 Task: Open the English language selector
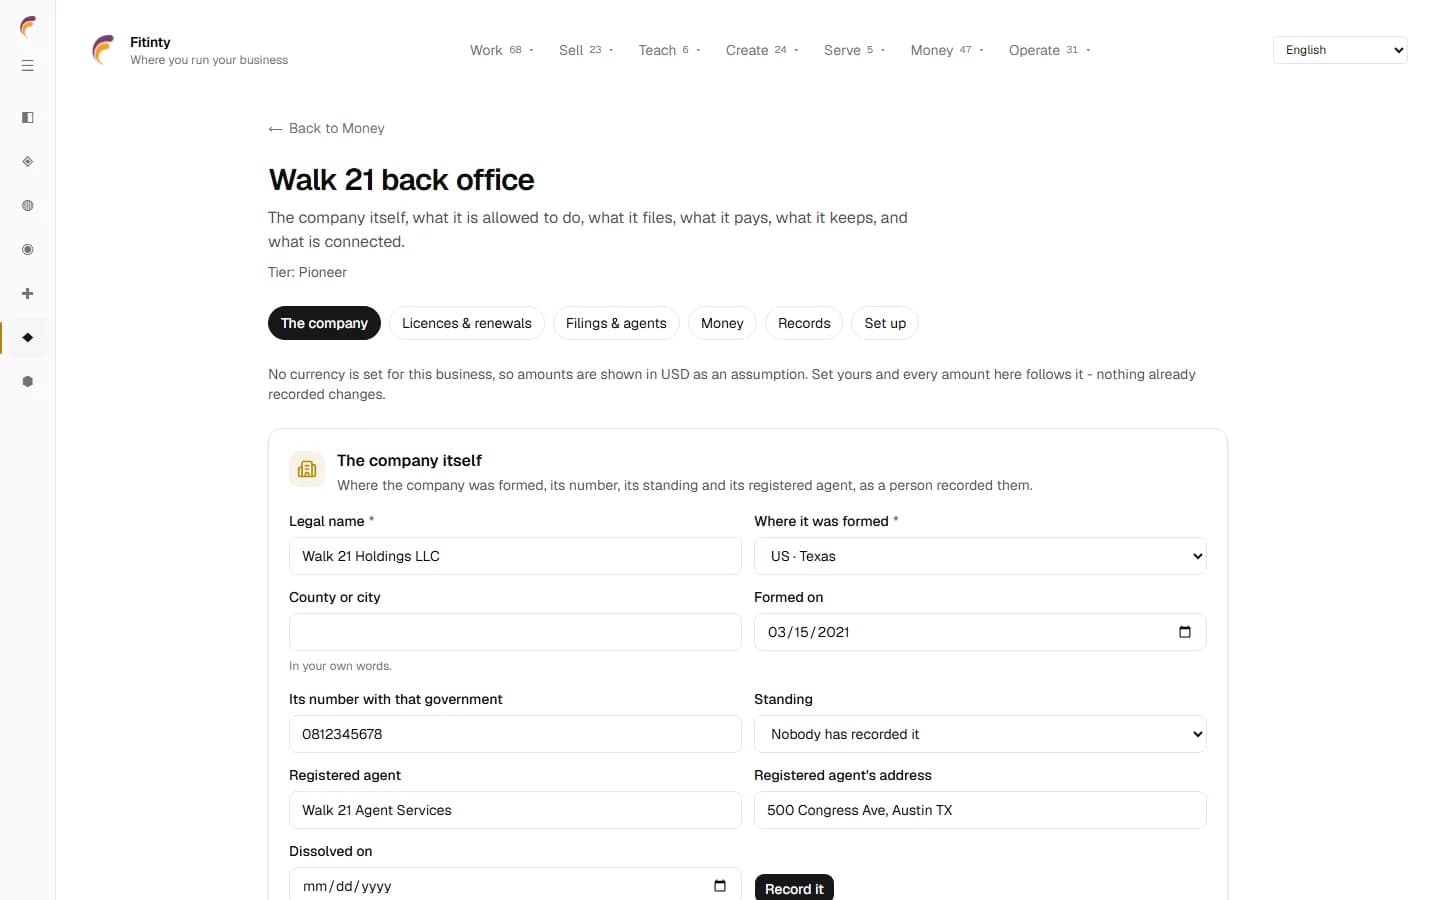click(1340, 50)
